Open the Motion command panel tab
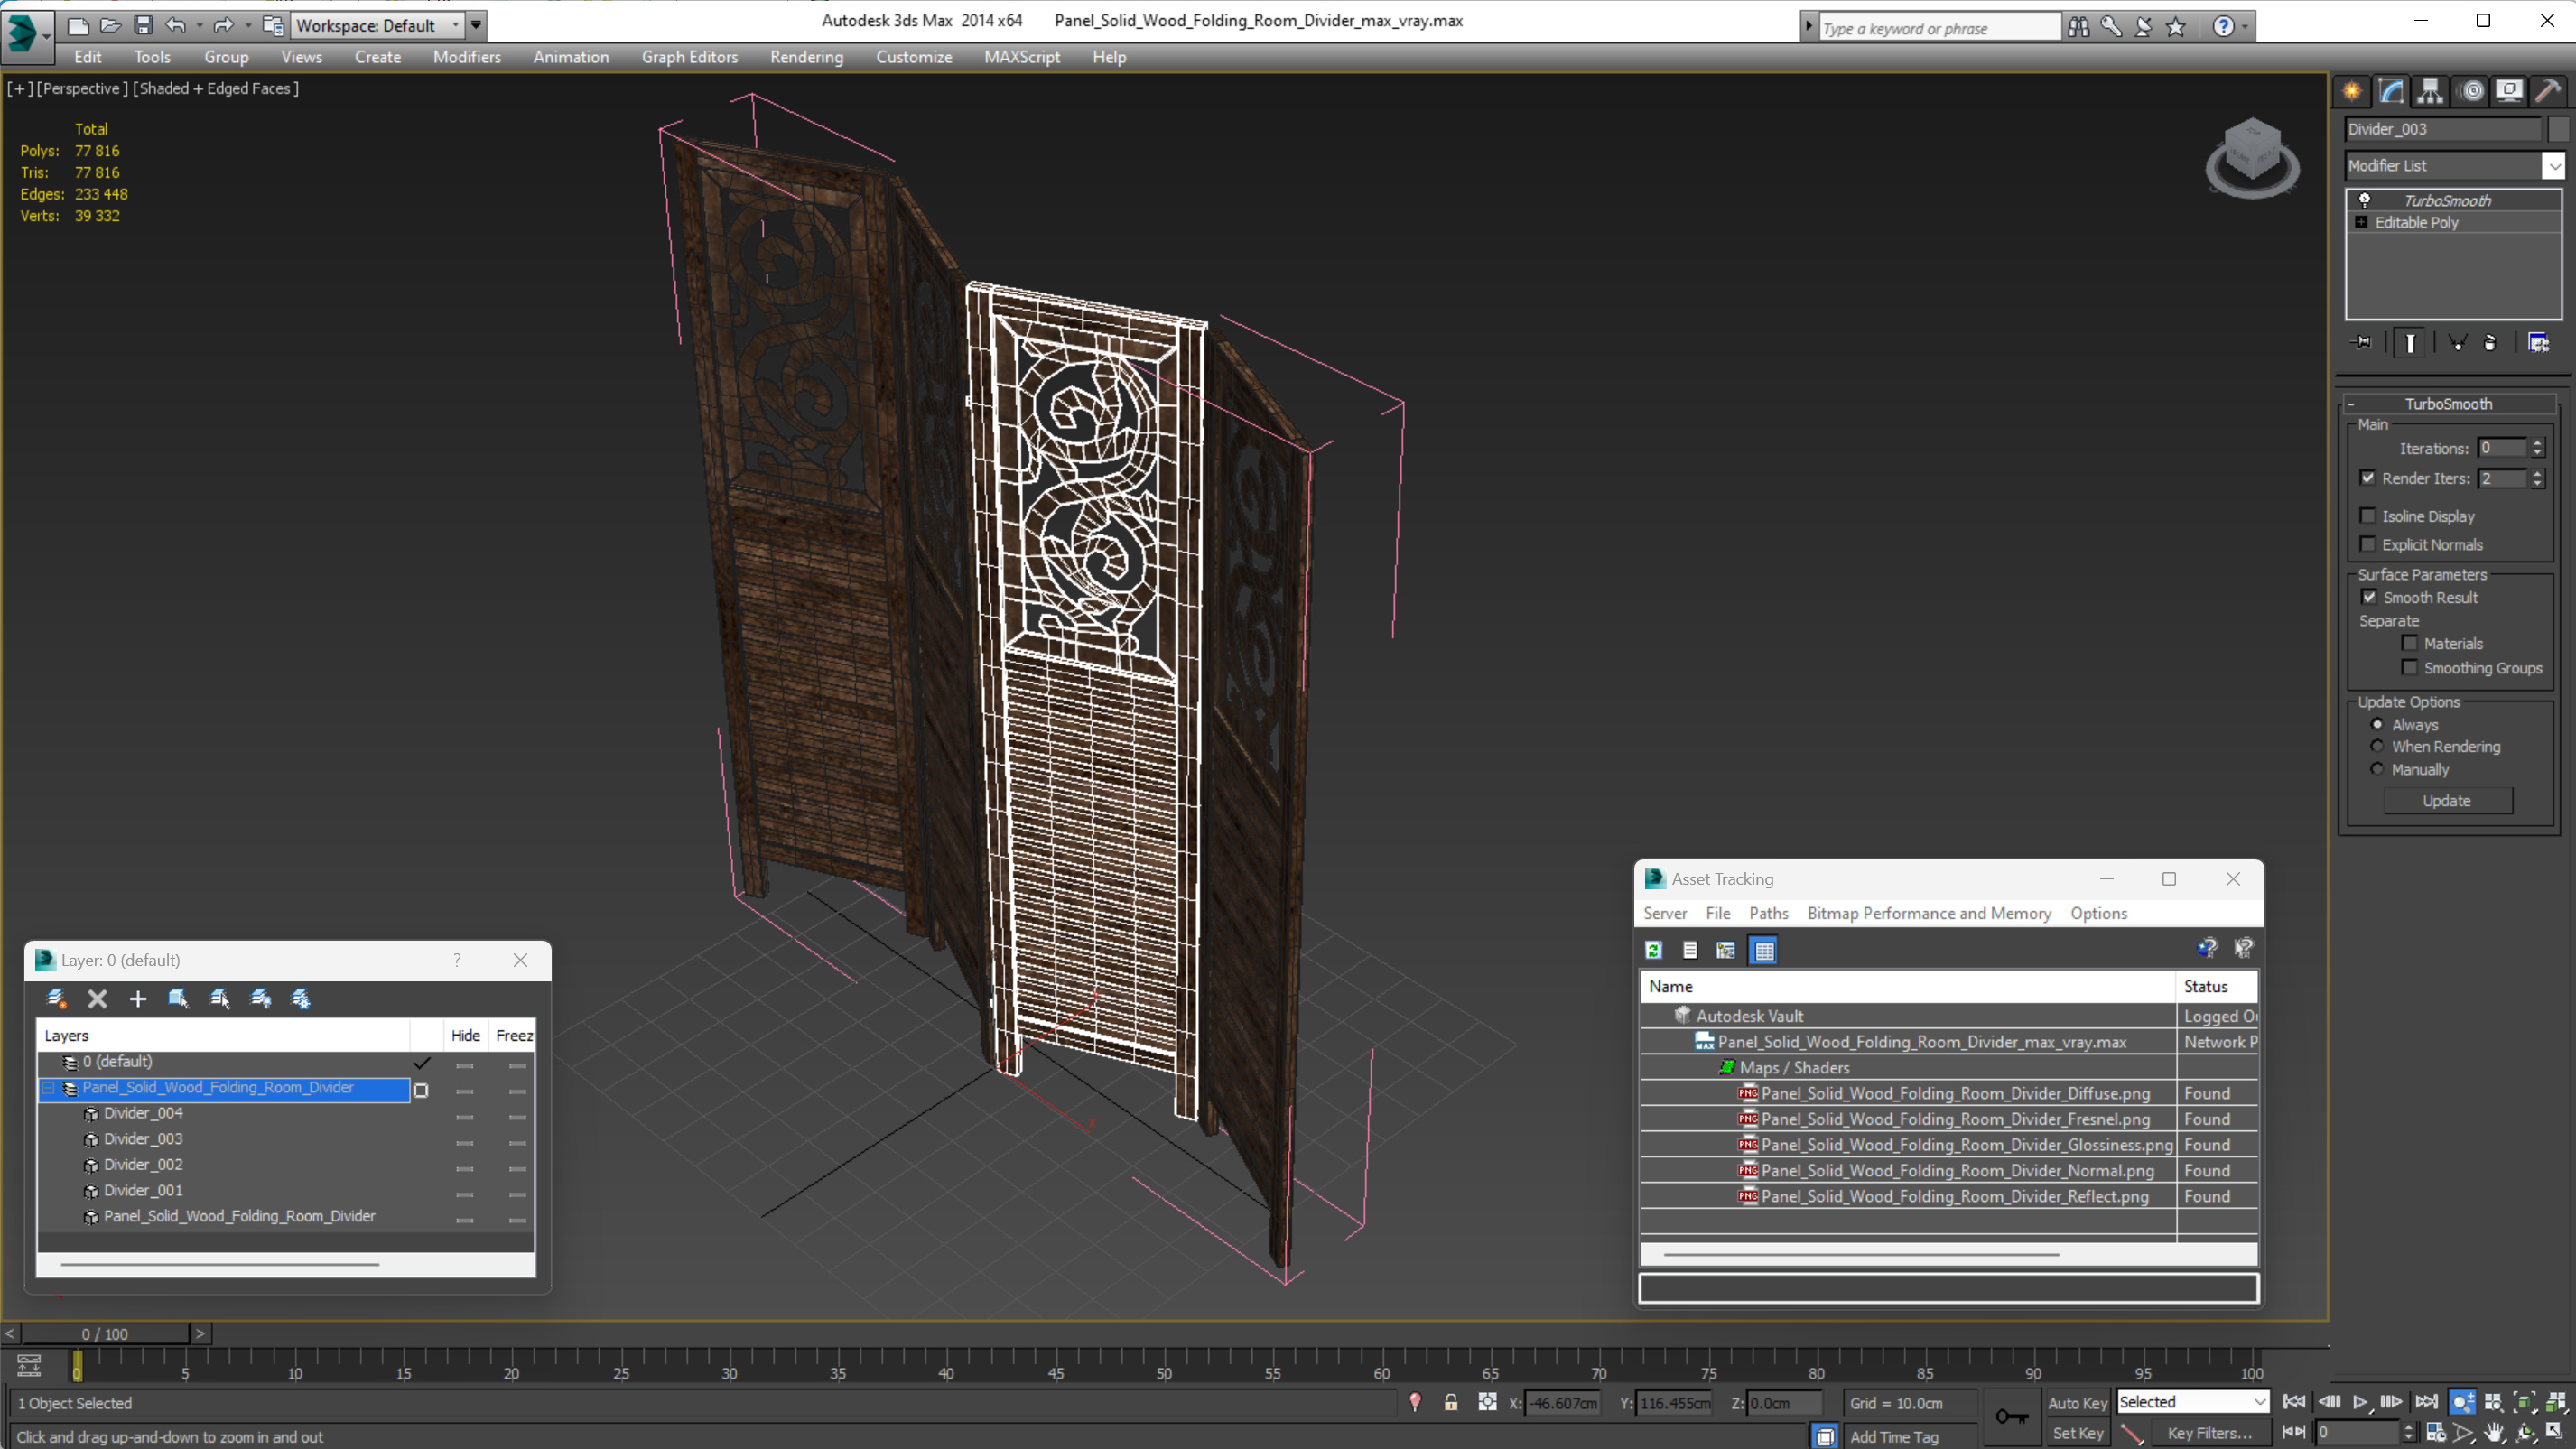Screen dimensions: 2576x1449 [x=2472, y=91]
